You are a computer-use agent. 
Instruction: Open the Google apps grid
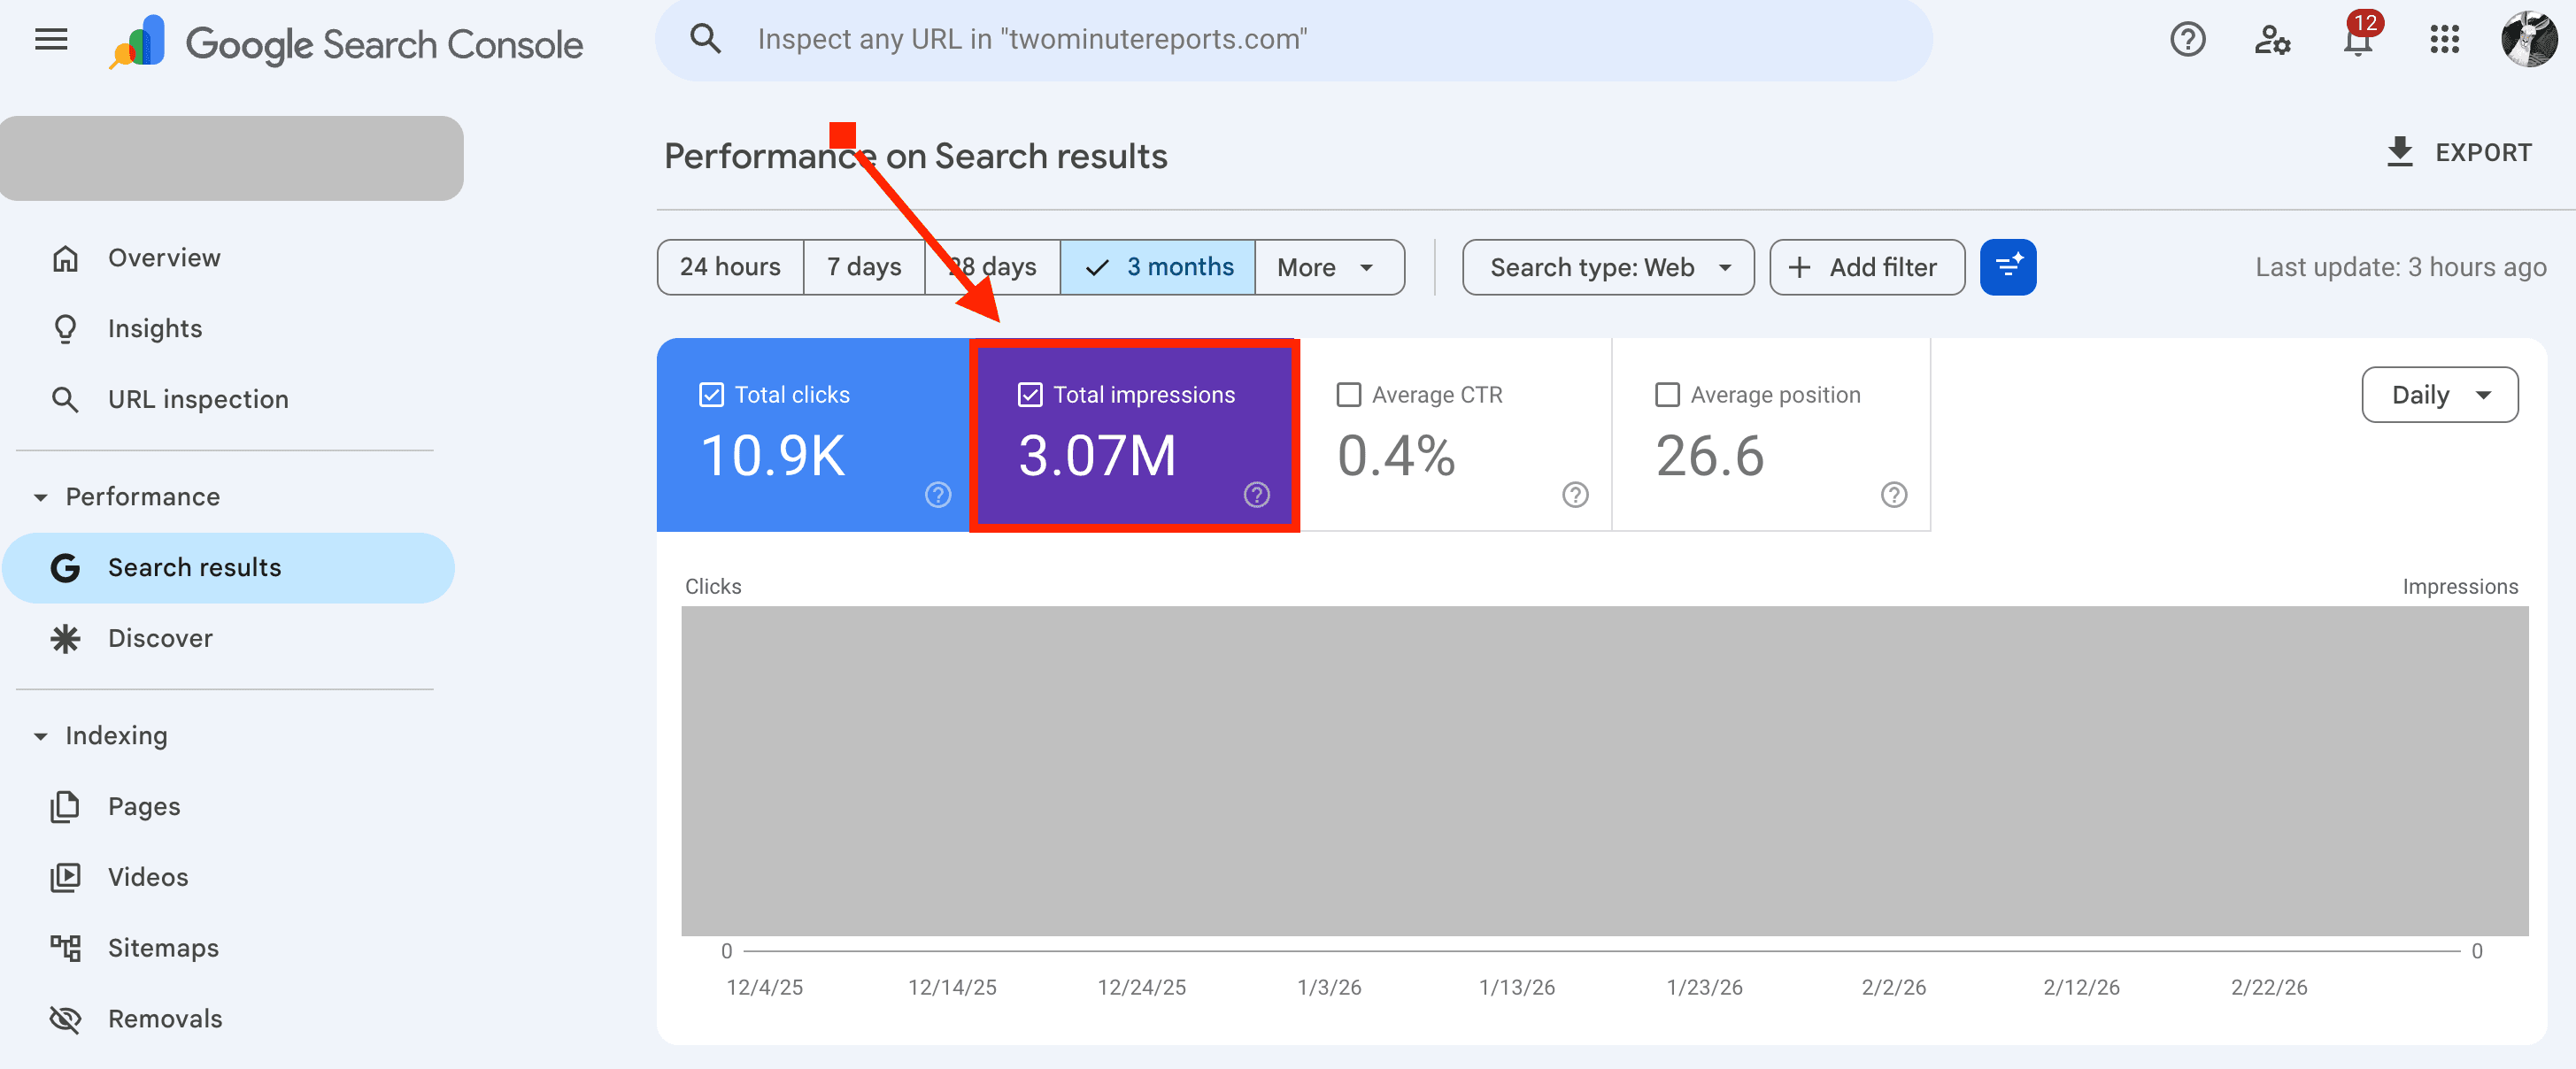tap(2444, 40)
